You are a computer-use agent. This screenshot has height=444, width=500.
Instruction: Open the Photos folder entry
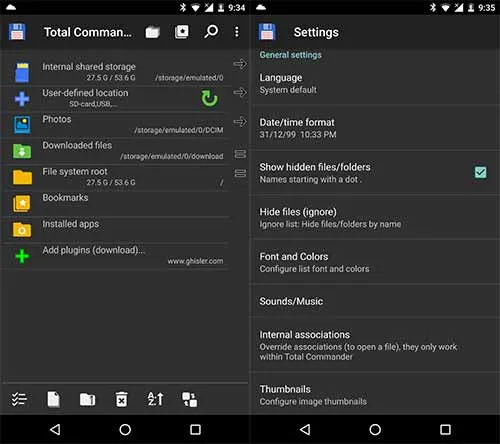[x=115, y=124]
